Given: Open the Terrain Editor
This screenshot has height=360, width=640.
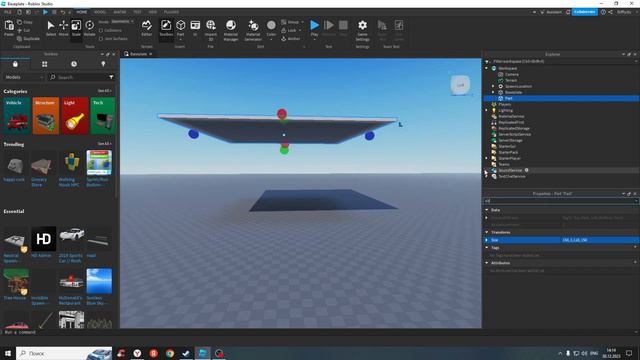Looking at the screenshot, I should tap(147, 28).
